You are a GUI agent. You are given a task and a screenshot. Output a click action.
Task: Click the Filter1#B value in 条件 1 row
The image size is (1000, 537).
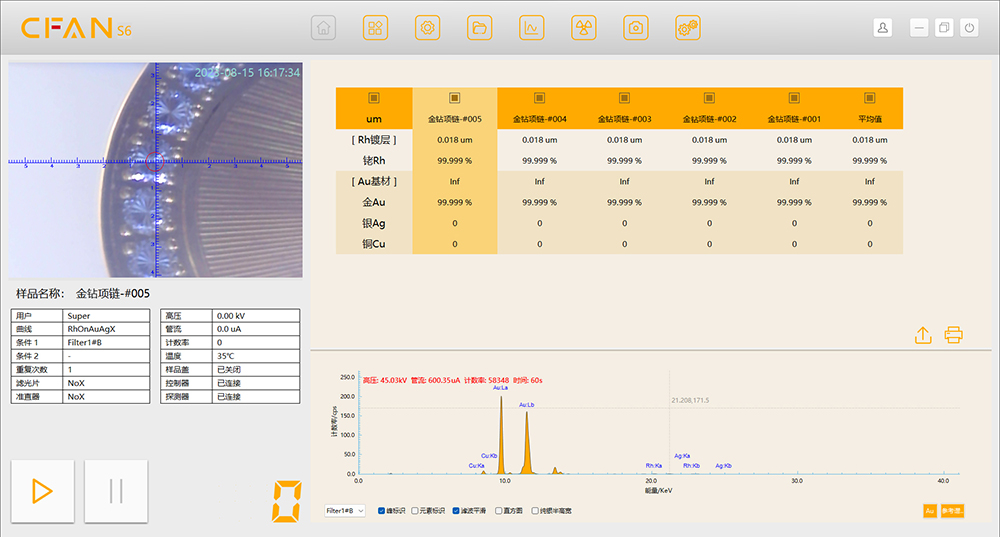point(85,342)
